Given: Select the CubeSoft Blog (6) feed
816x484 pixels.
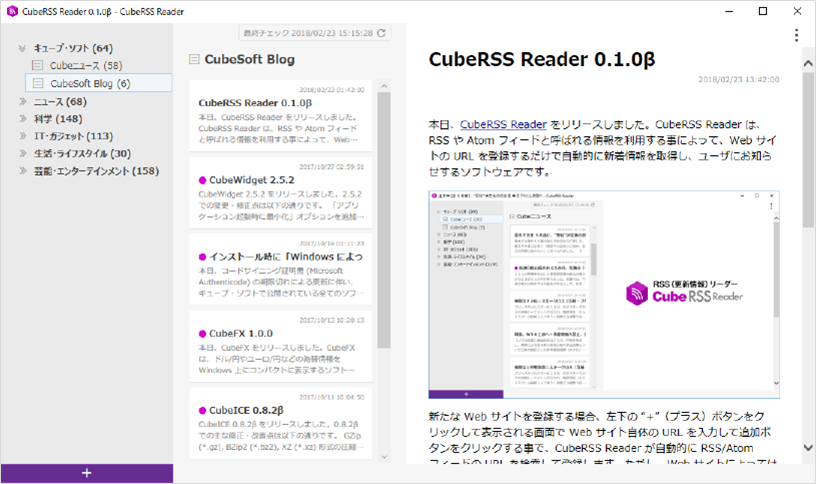Looking at the screenshot, I should click(99, 83).
